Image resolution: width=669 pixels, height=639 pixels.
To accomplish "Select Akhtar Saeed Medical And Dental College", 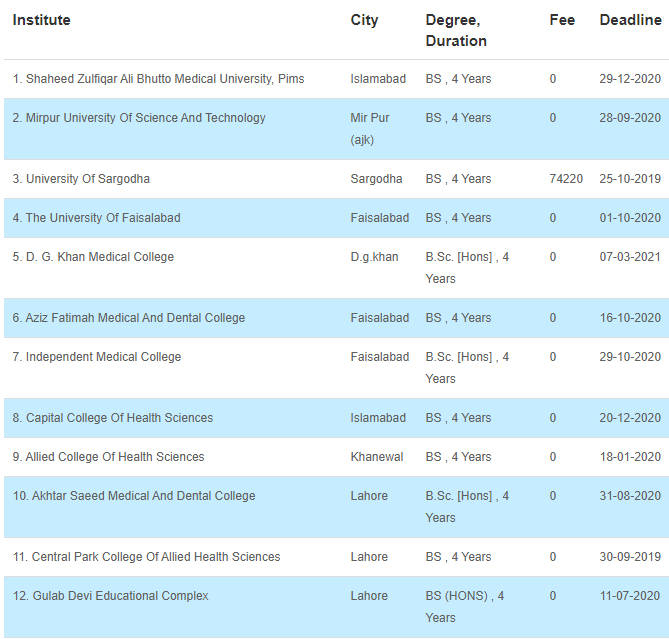I will tap(134, 496).
